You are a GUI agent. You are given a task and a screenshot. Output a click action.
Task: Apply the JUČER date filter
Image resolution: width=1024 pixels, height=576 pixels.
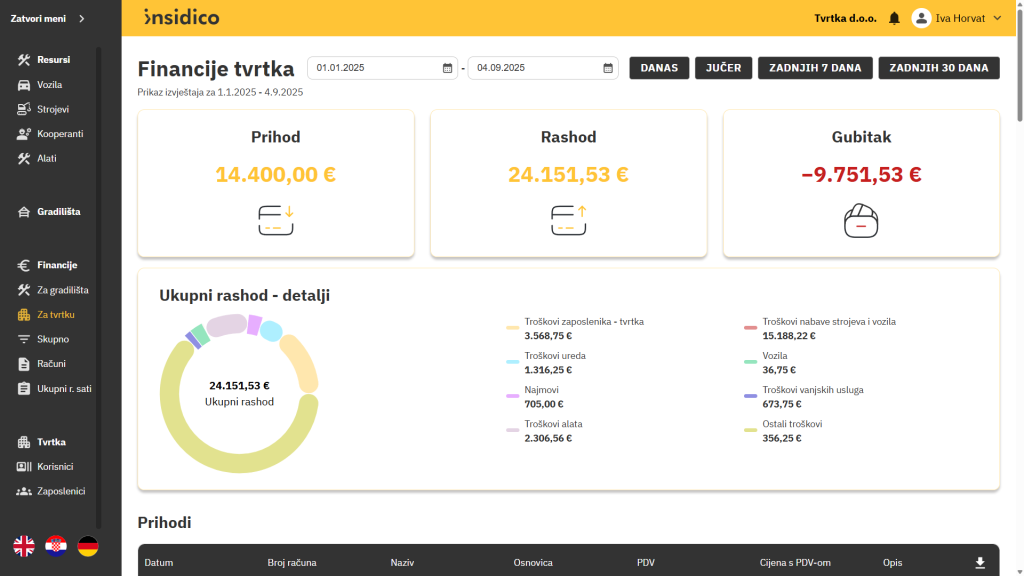coord(723,67)
